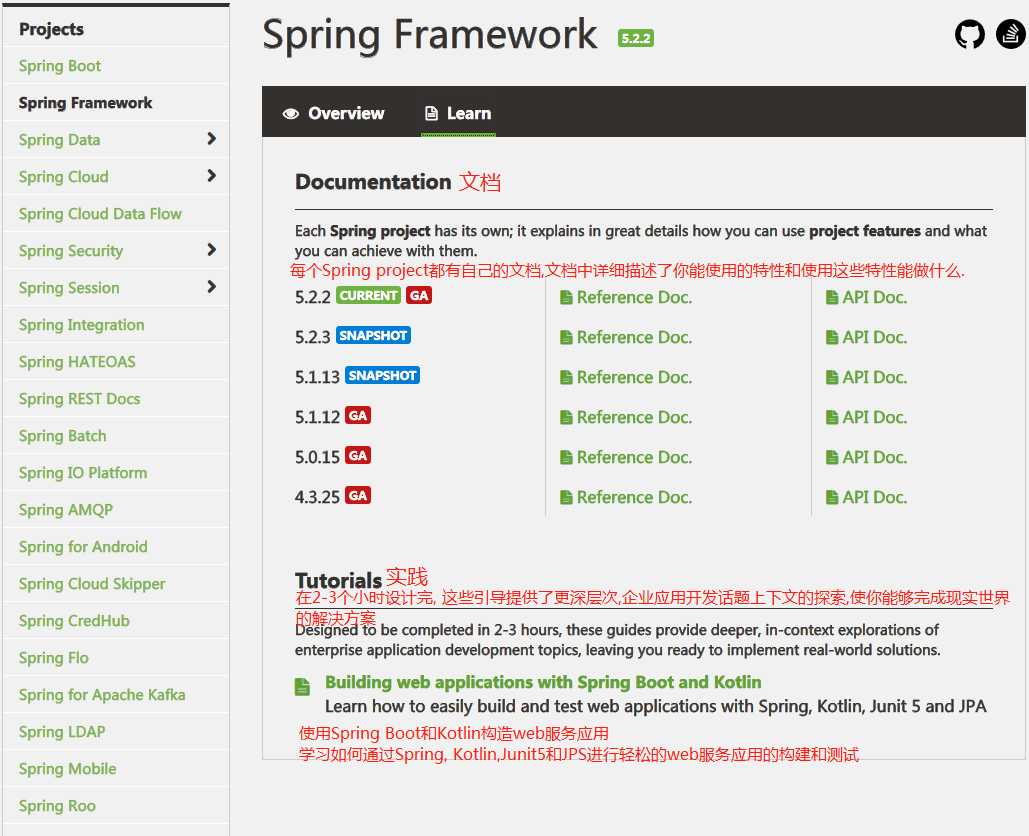Open the 5.2.3 Reference Doc. link
Screen dimensions: 1029x836
(626, 337)
